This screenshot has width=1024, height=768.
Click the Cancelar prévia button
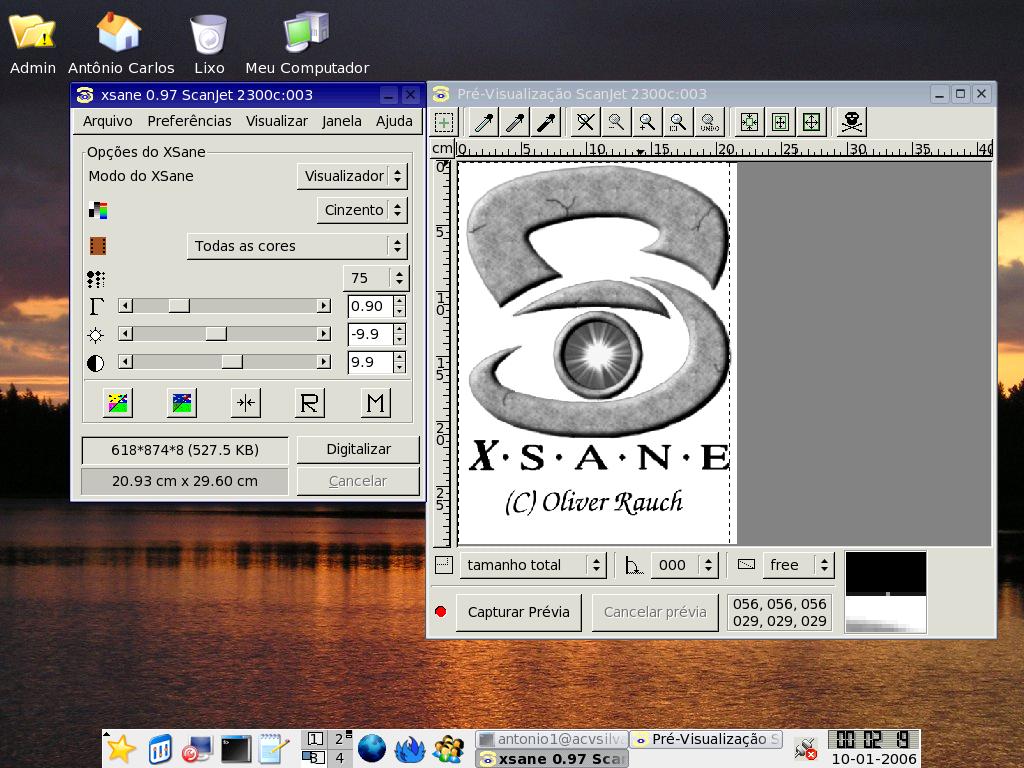(655, 612)
